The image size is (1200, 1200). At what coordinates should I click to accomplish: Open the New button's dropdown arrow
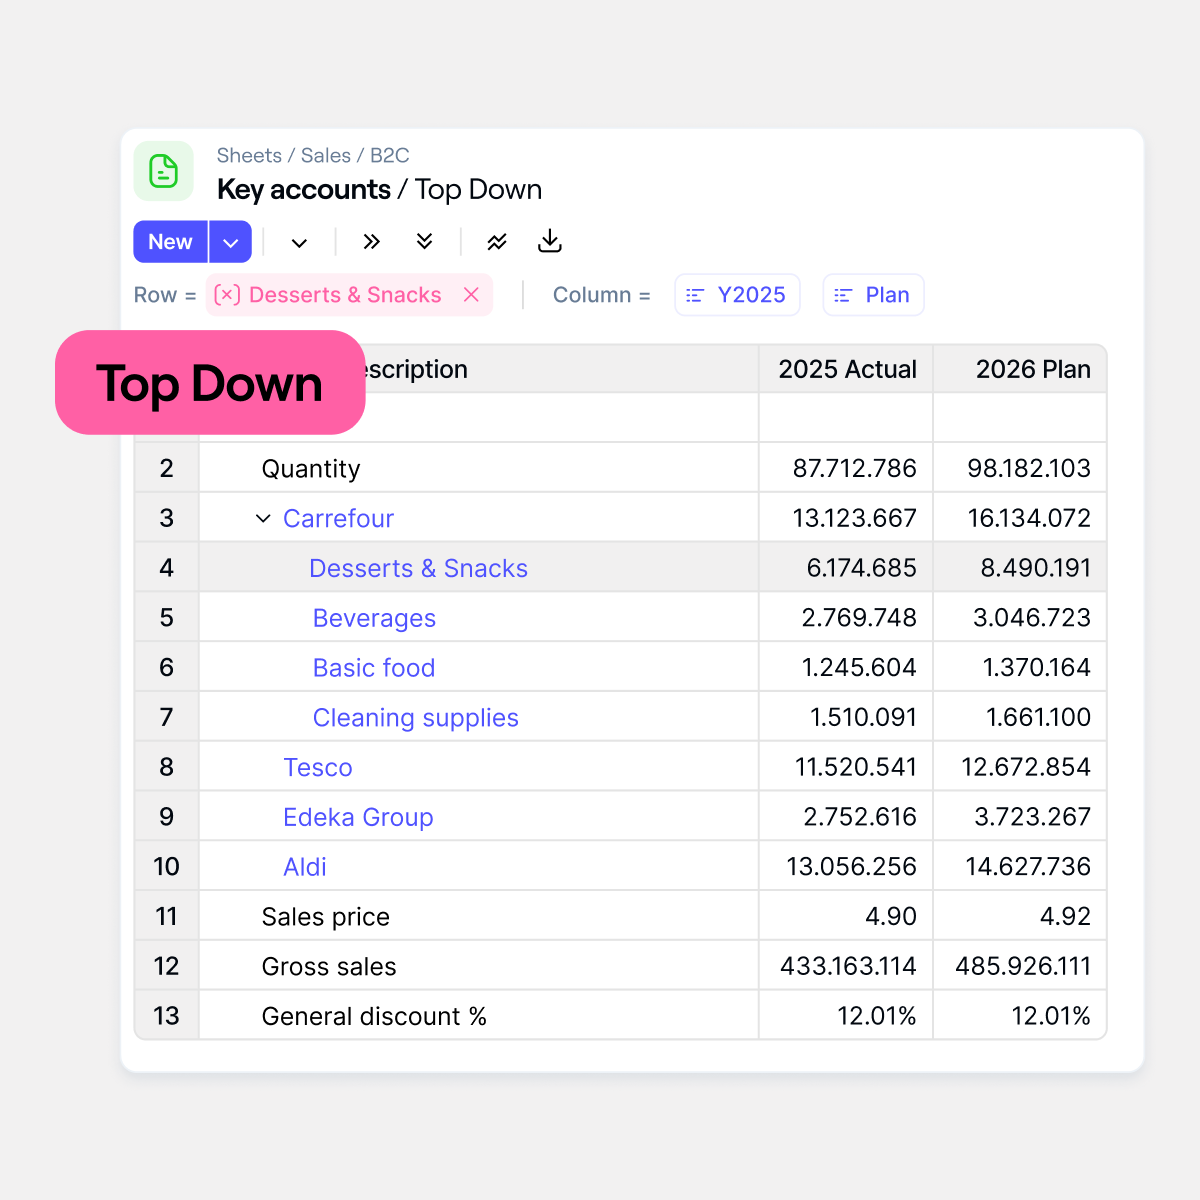click(230, 241)
